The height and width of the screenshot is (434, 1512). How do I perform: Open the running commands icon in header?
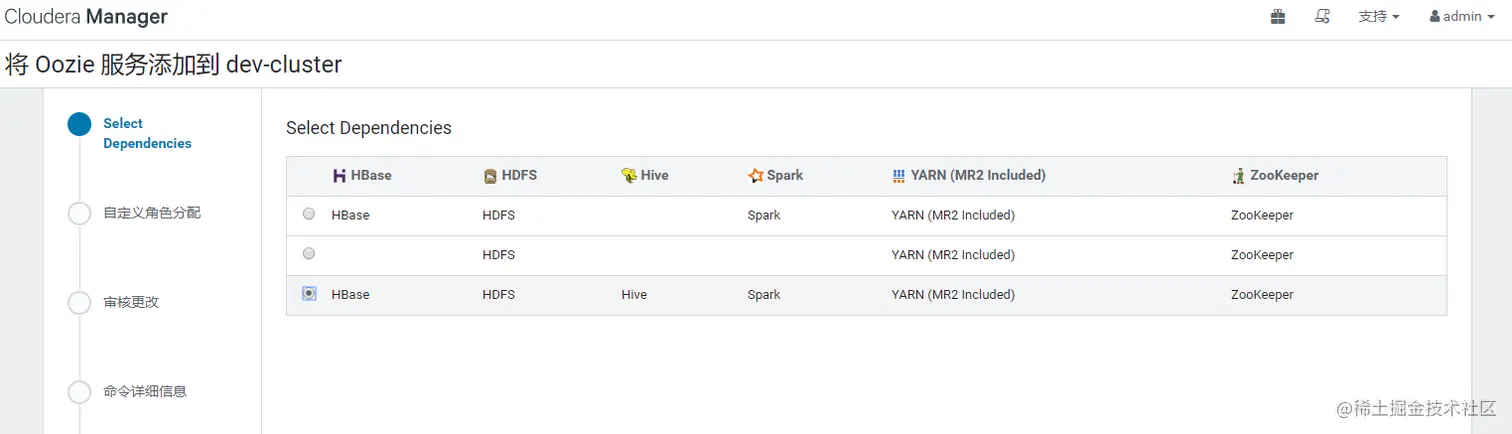click(x=1322, y=16)
